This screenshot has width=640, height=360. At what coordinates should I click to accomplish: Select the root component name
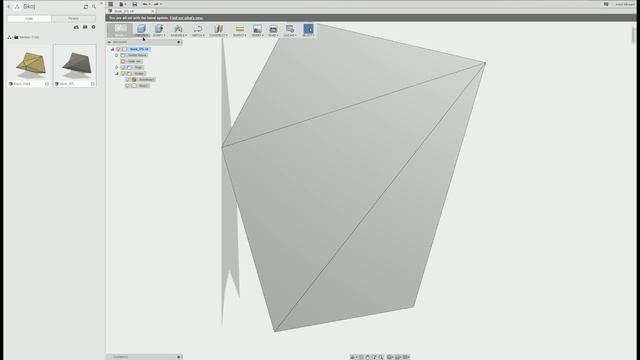click(x=139, y=49)
